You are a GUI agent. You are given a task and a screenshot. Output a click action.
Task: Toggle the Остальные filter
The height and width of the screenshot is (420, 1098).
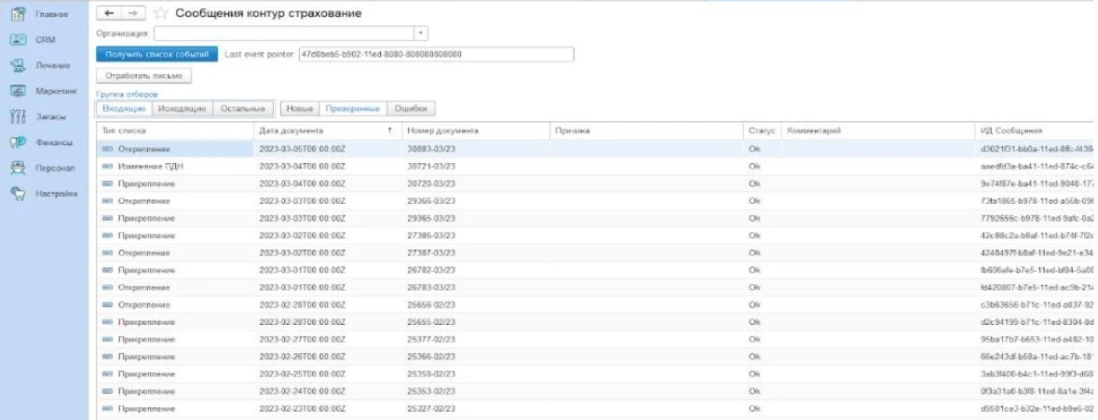pos(242,108)
